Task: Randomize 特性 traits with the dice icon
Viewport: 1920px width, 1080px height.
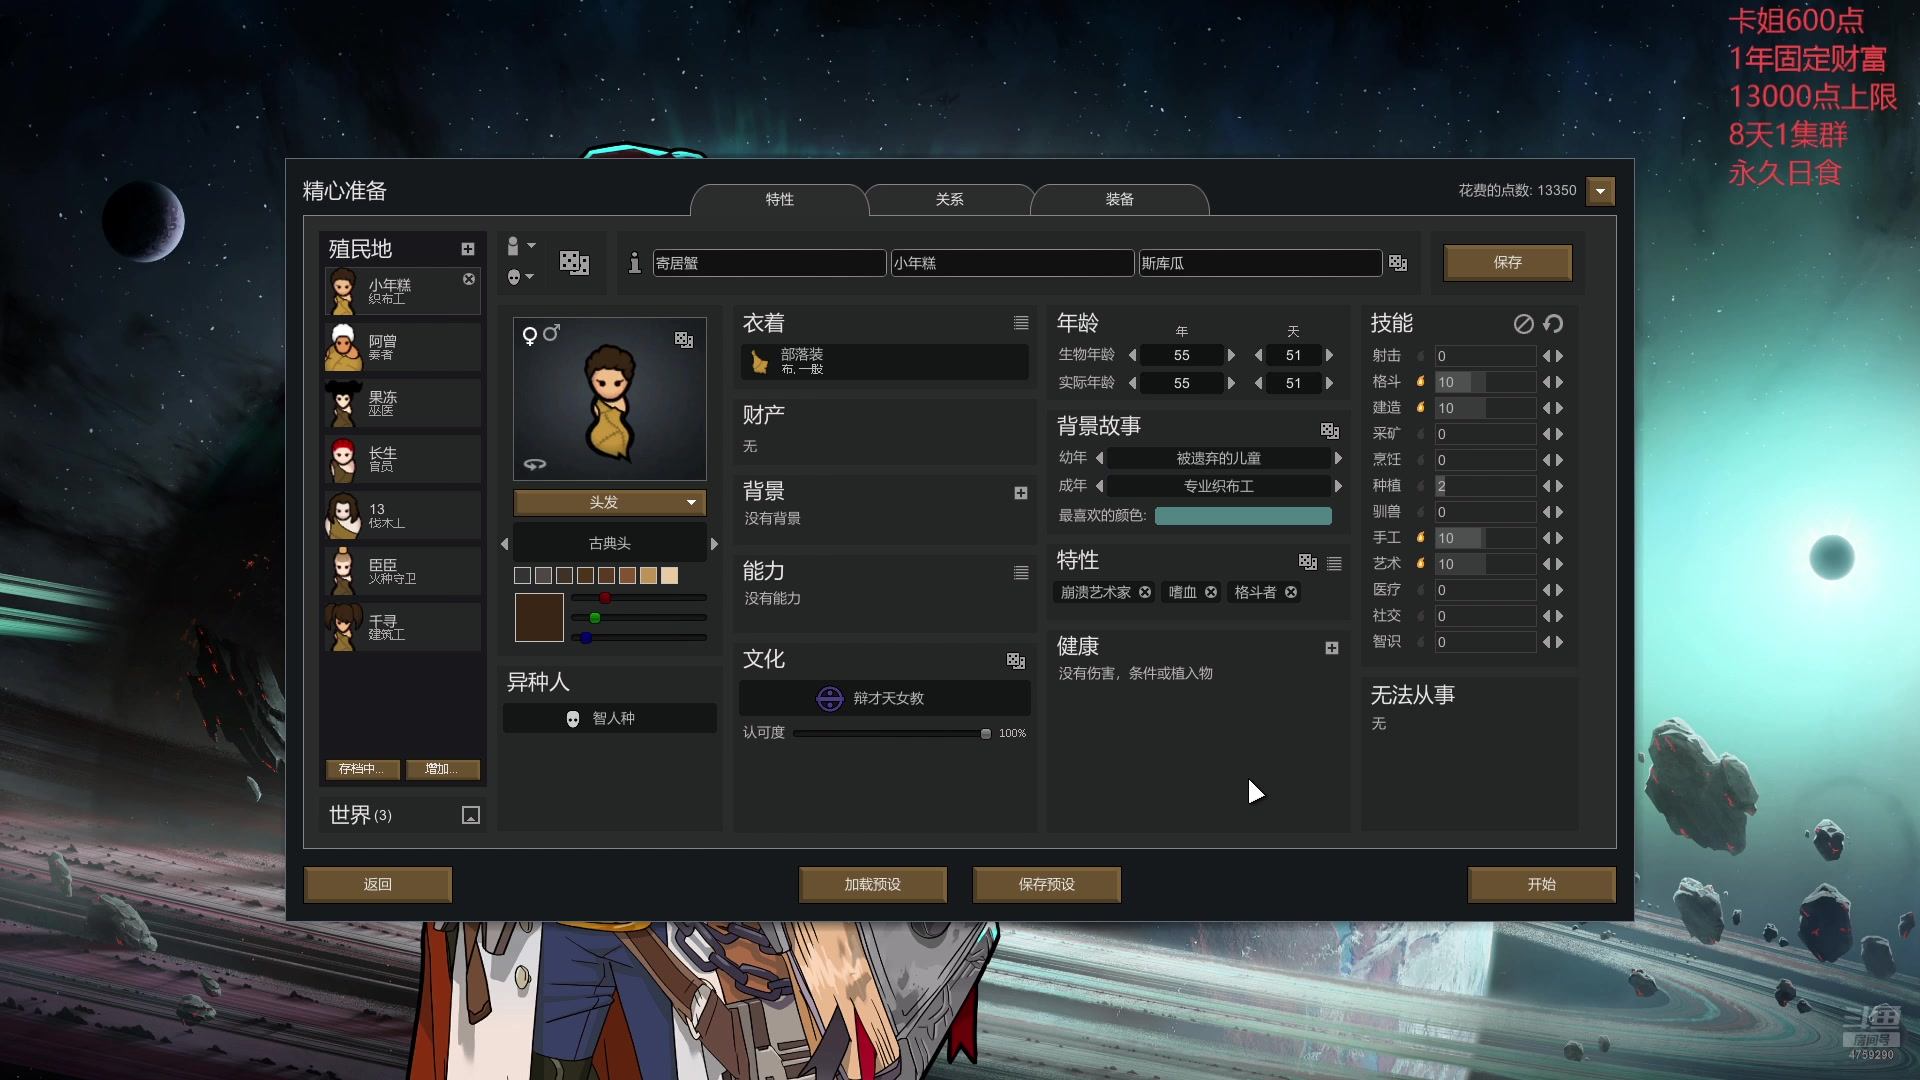Action: [x=1308, y=561]
